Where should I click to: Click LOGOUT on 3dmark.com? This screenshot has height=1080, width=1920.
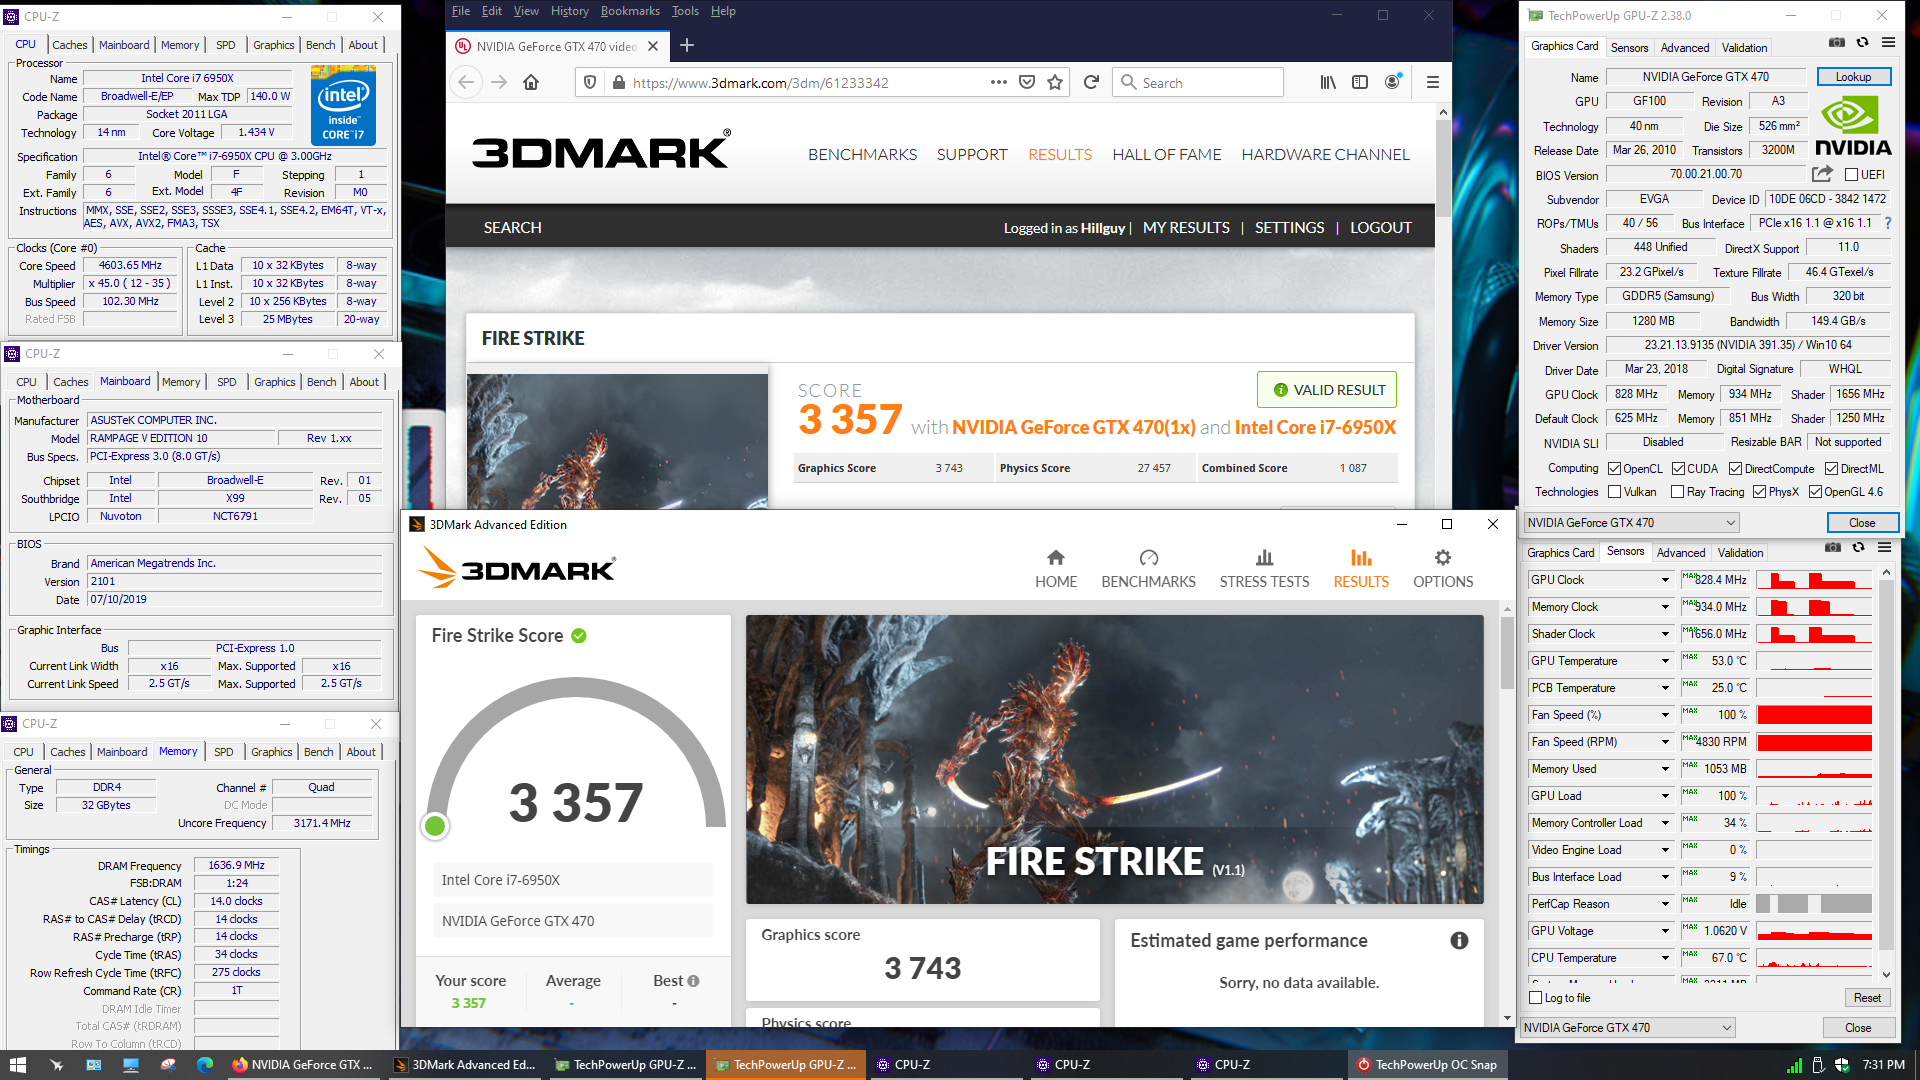(x=1381, y=228)
